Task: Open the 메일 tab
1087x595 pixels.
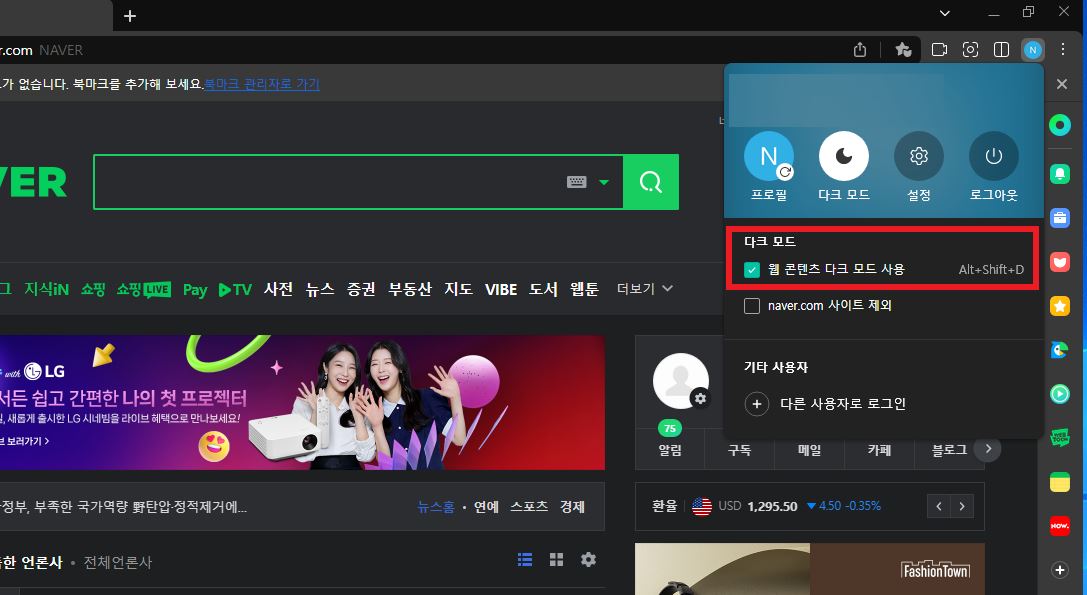Action: pyautogui.click(x=809, y=450)
